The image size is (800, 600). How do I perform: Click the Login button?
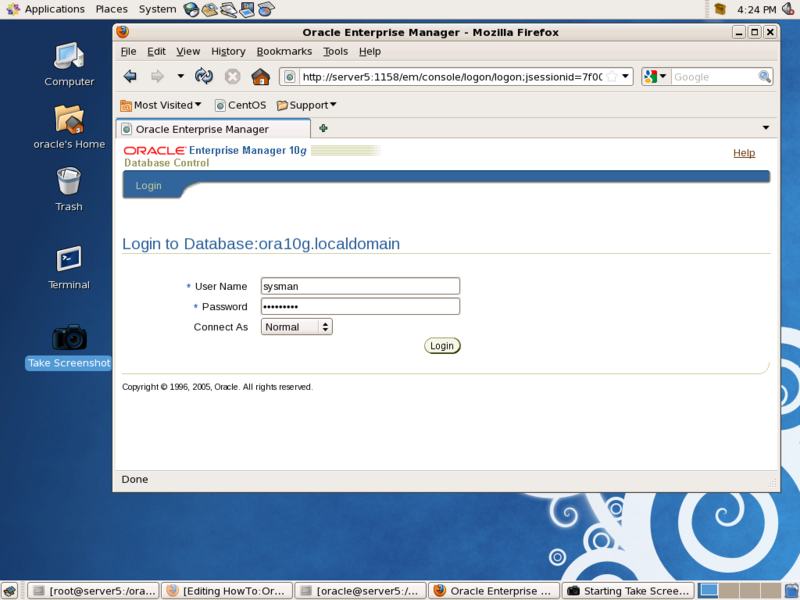point(442,346)
